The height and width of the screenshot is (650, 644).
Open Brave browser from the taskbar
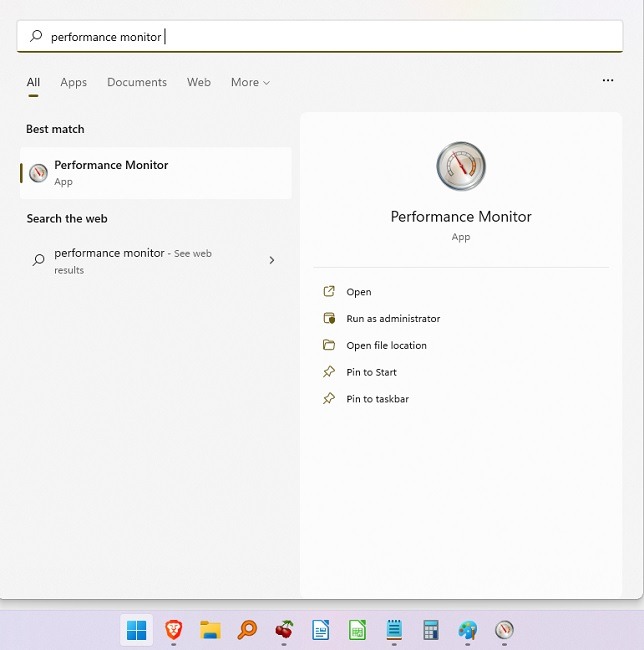(174, 630)
